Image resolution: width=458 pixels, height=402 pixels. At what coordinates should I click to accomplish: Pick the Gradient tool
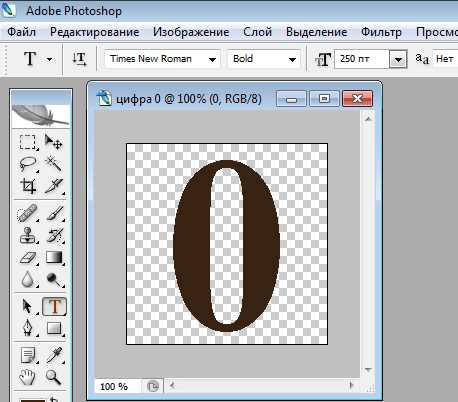tap(54, 258)
